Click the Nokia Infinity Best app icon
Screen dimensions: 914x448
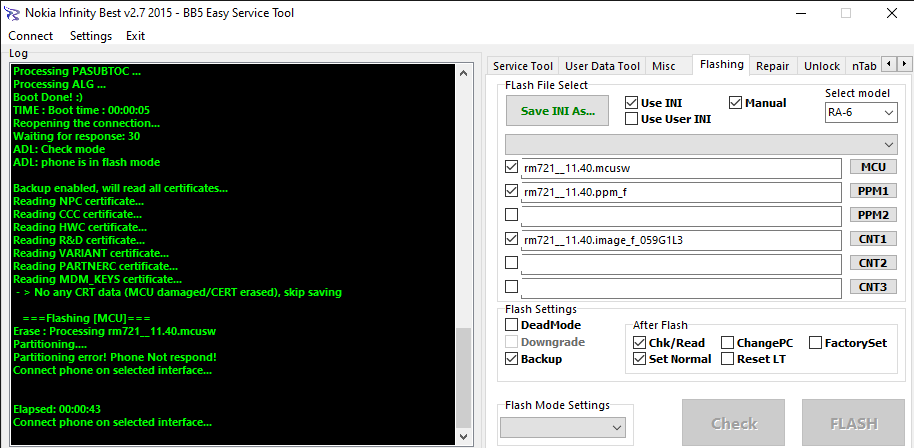pyautogui.click(x=12, y=13)
